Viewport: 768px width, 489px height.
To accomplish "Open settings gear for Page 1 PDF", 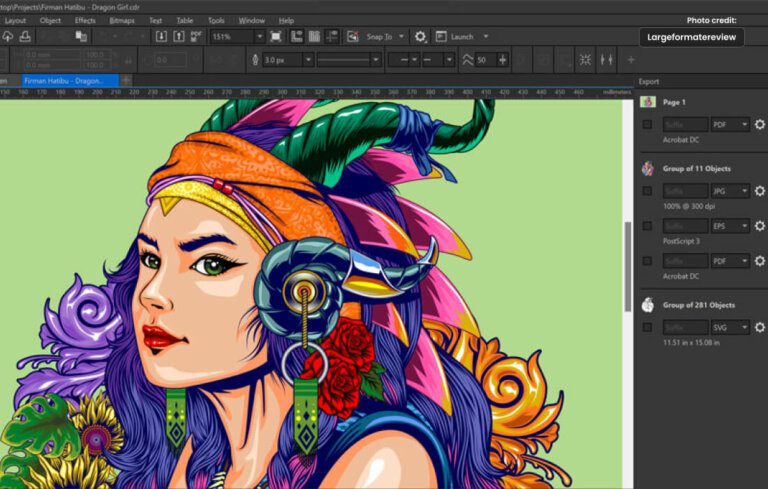I will click(760, 124).
